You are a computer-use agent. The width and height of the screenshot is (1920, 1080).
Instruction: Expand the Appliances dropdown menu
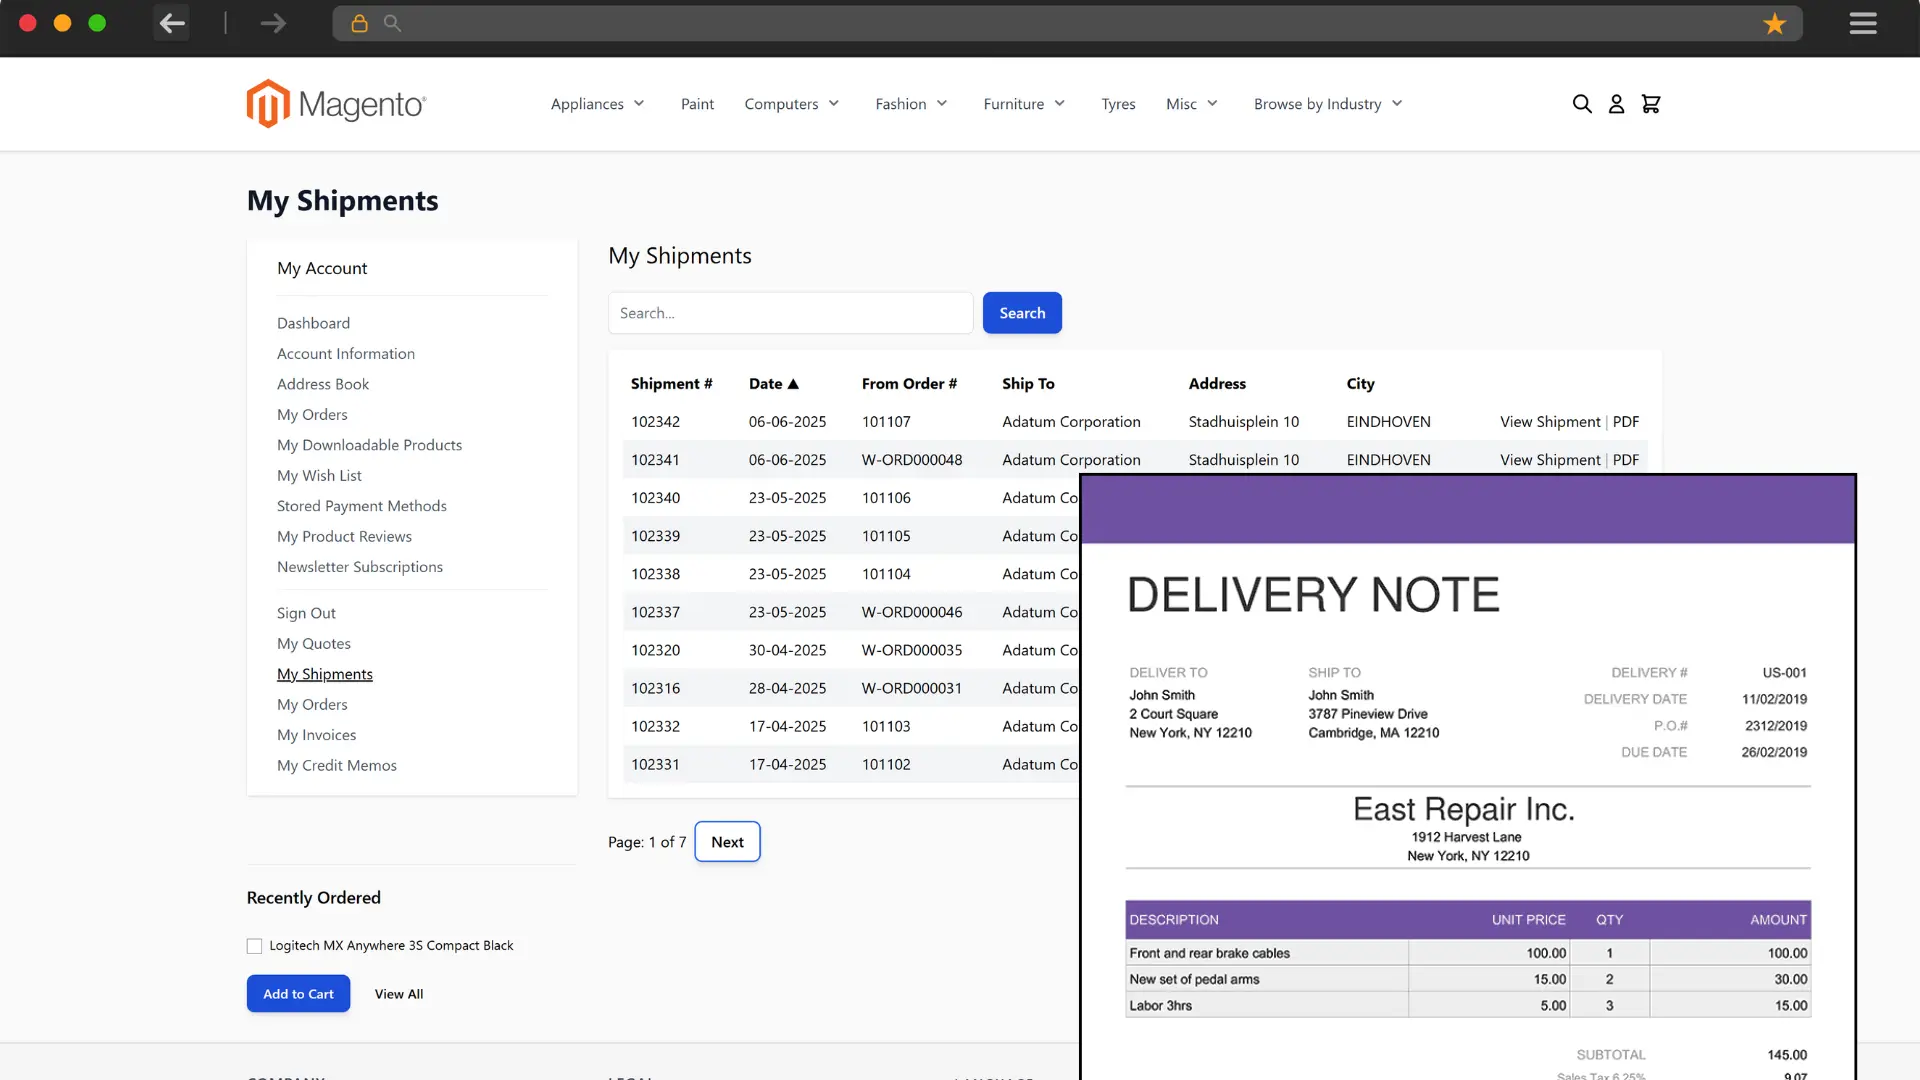(x=597, y=104)
